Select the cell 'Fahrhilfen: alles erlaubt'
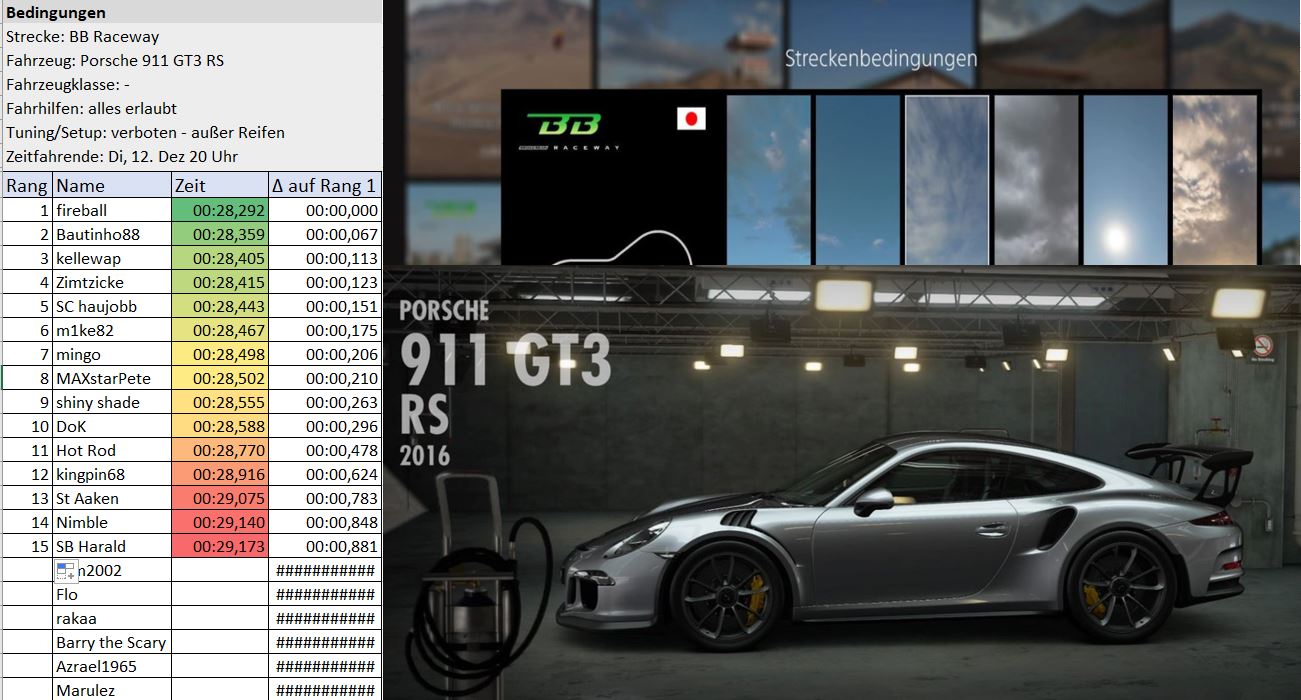 [191, 109]
